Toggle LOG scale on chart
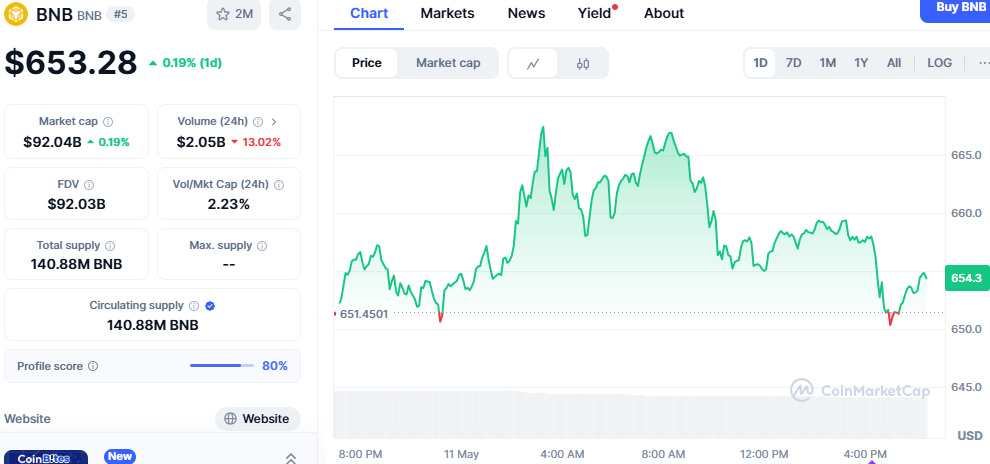This screenshot has height=464, width=990. [939, 63]
